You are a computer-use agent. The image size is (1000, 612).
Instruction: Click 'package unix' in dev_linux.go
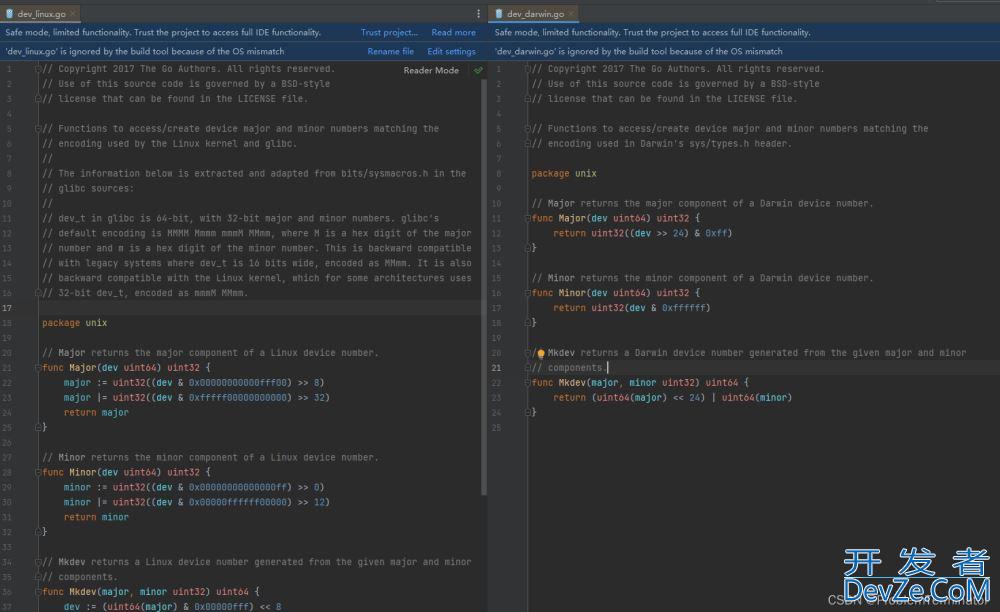pyautogui.click(x=75, y=323)
